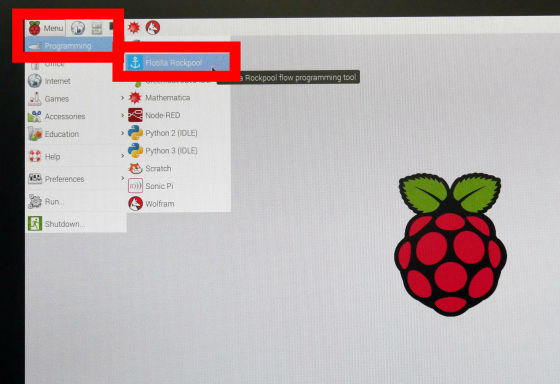Launch Node-RED from the submenu
The height and width of the screenshot is (384, 560).
pyautogui.click(x=178, y=115)
